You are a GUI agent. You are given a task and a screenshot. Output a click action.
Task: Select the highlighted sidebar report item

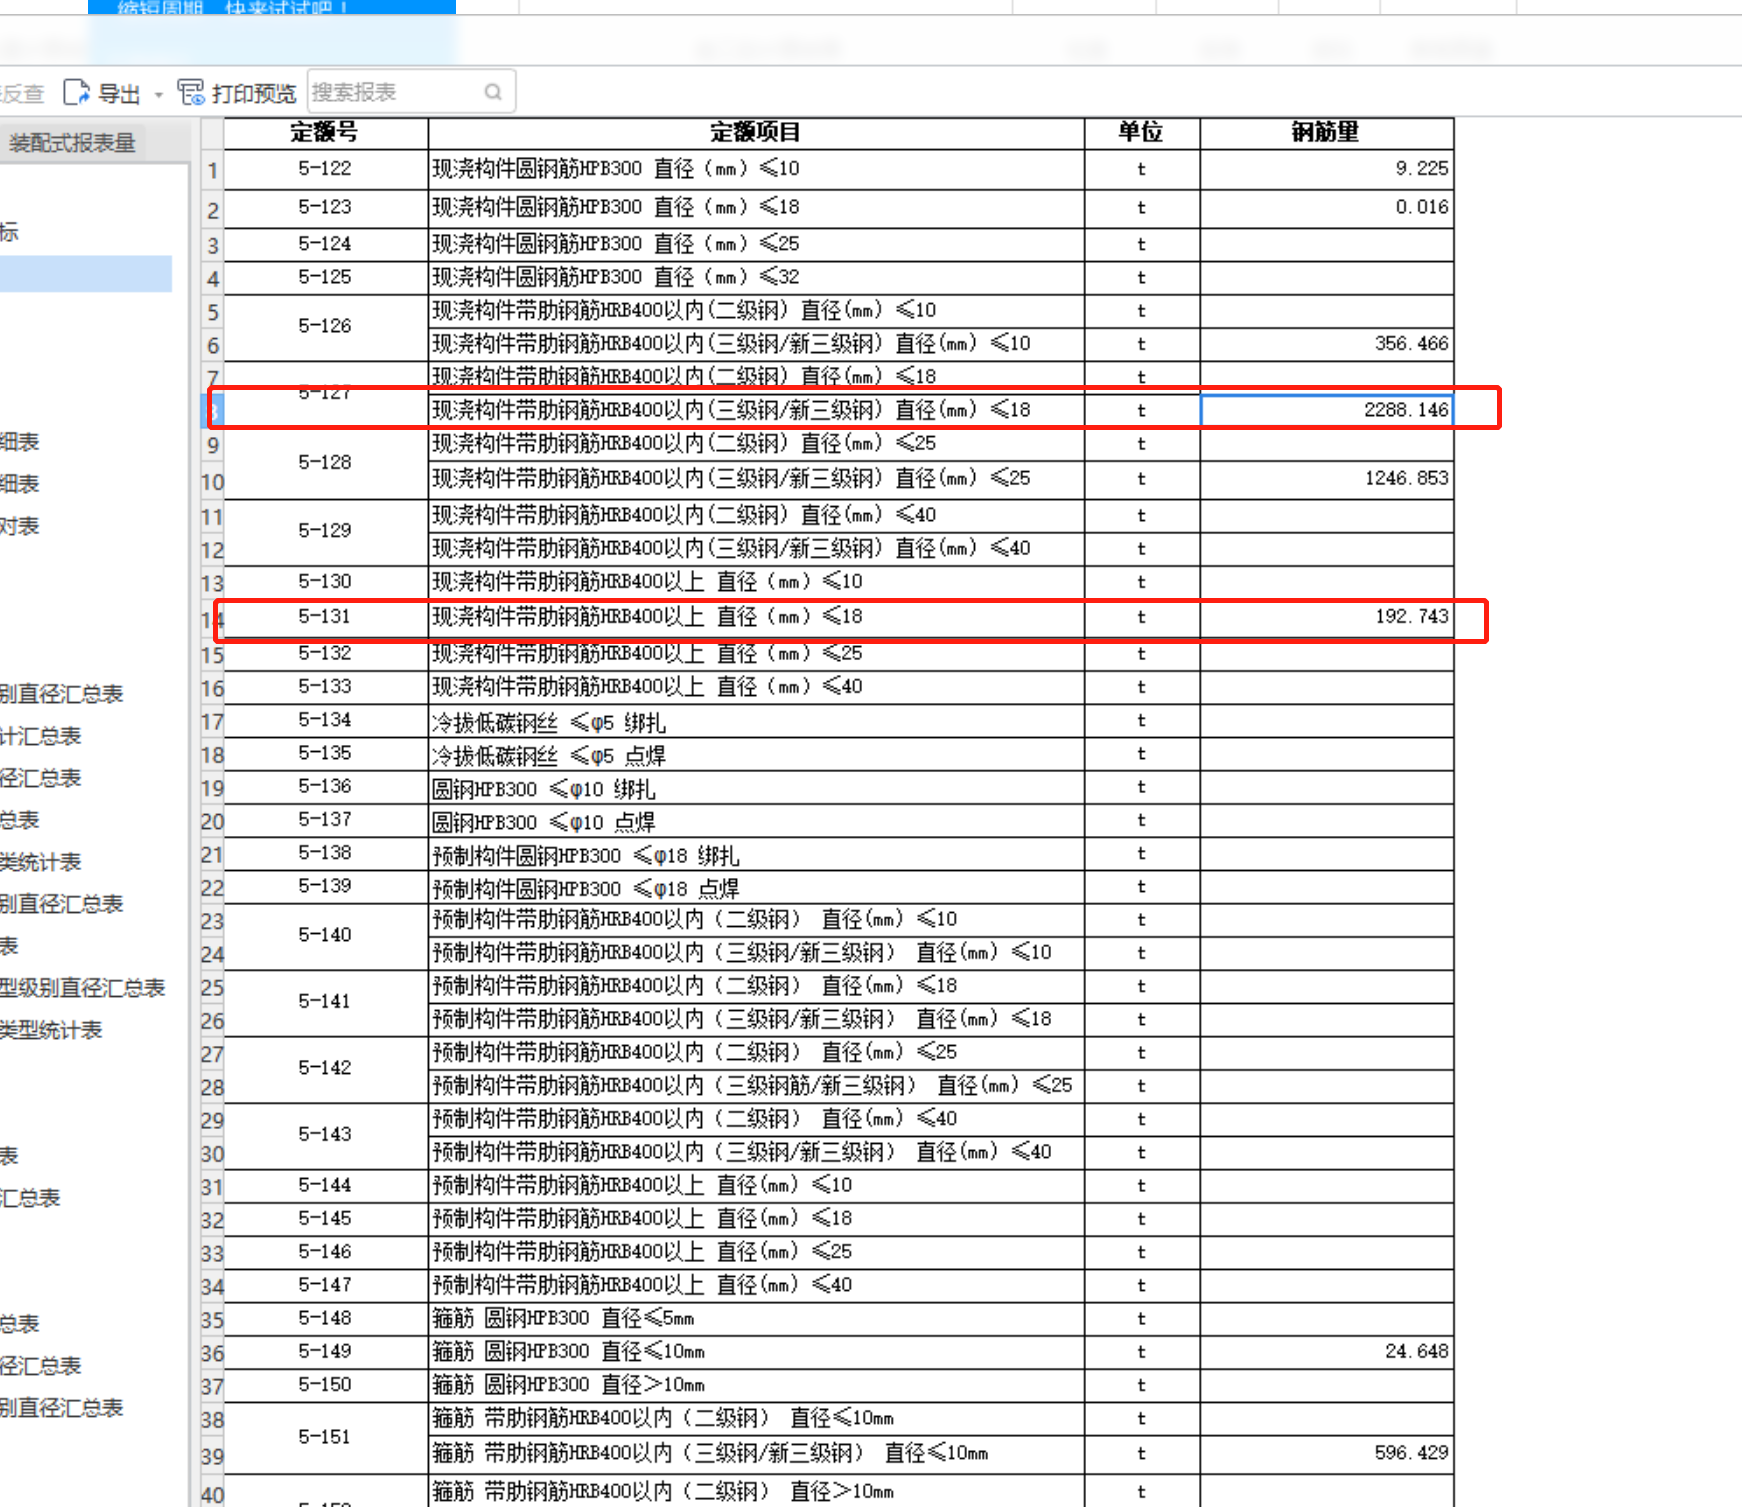click(x=86, y=274)
